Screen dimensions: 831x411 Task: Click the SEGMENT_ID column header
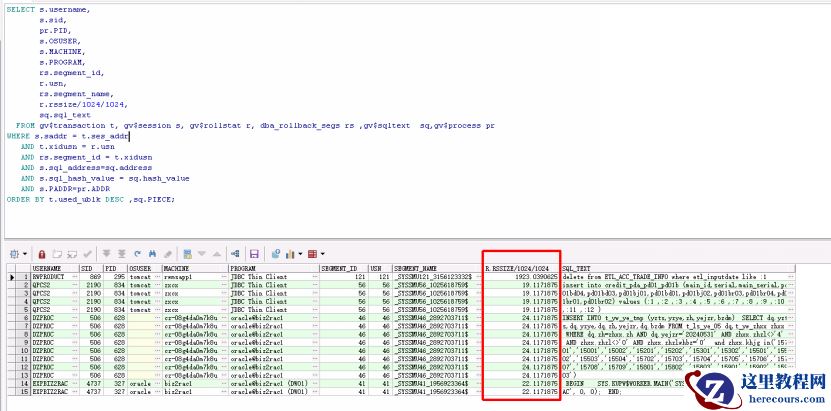(344, 269)
